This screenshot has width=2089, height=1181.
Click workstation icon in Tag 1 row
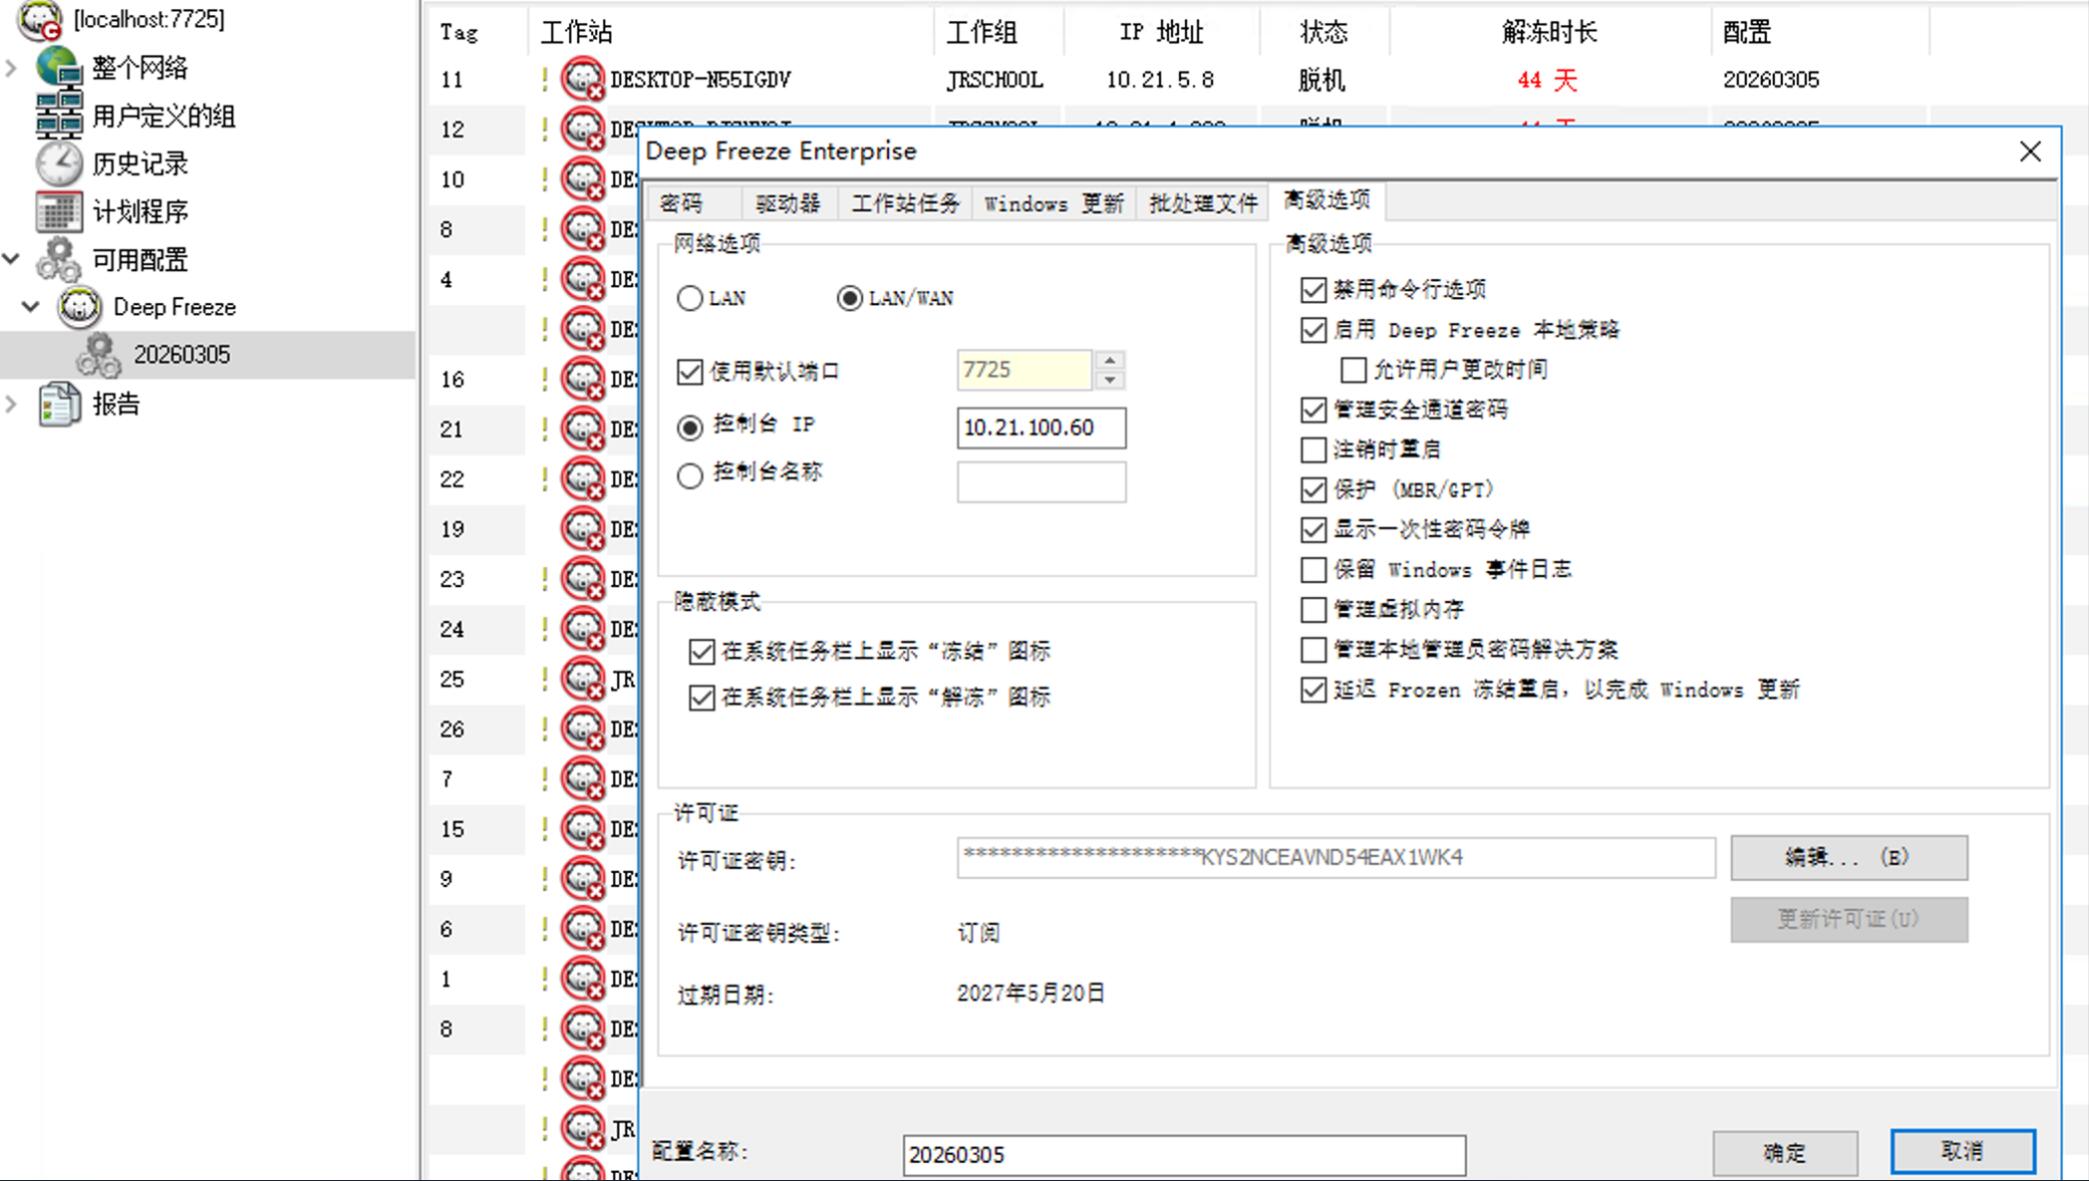click(583, 979)
